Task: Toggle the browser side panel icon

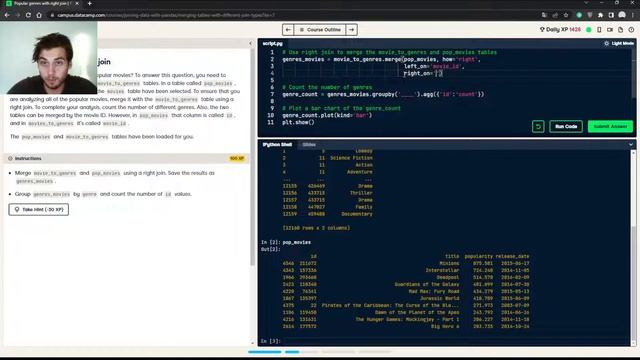Action: [611, 15]
